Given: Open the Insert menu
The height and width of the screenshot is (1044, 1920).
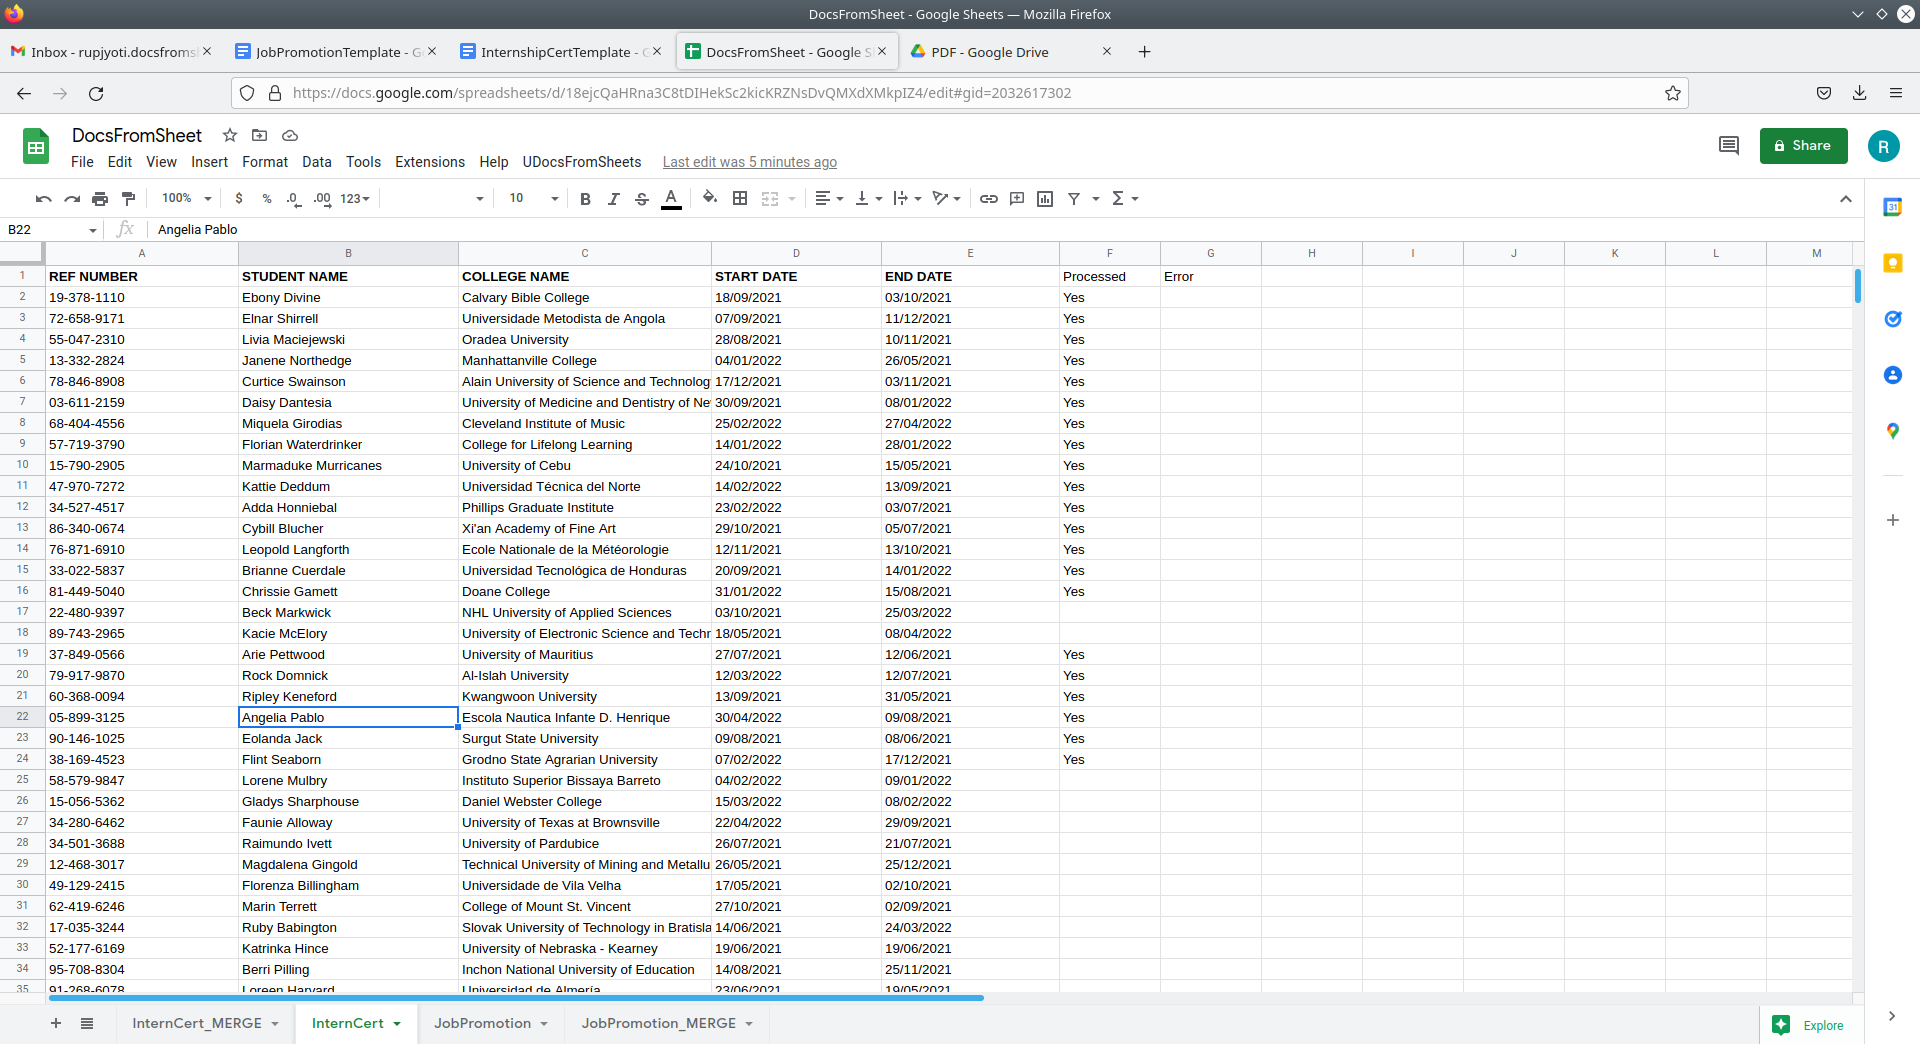Looking at the screenshot, I should [209, 162].
